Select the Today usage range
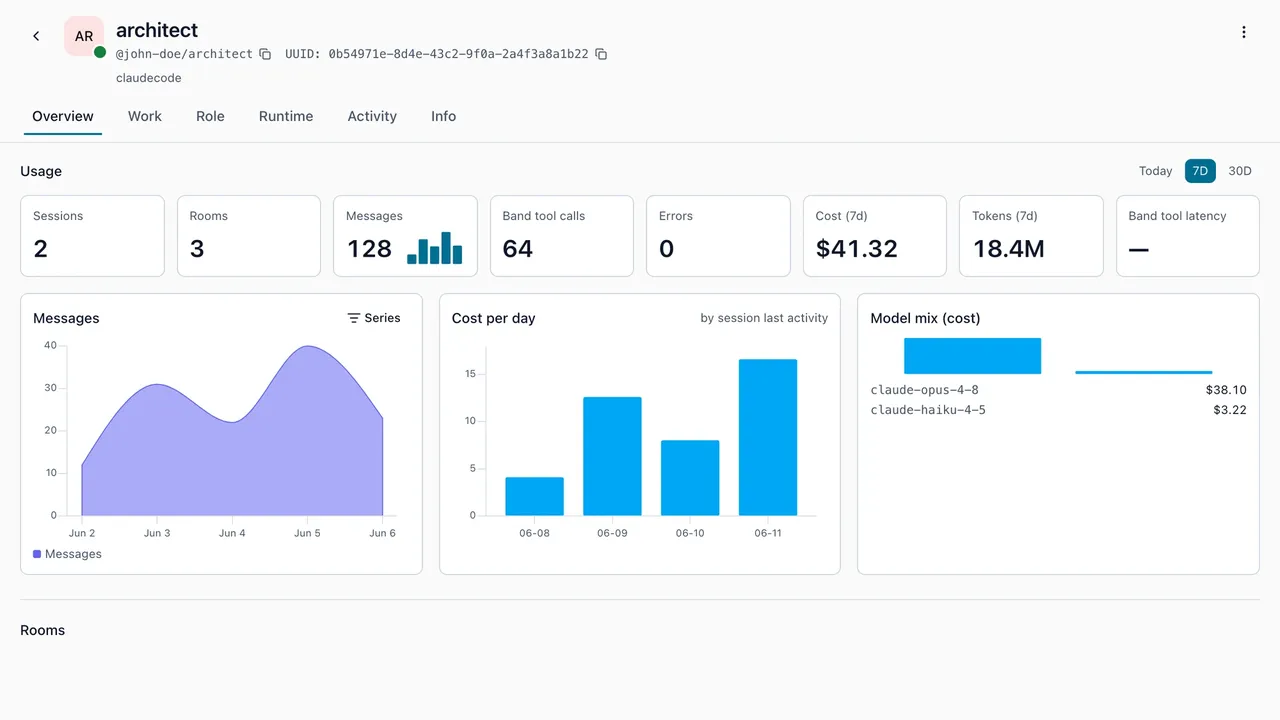Viewport: 1280px width, 720px height. coord(1155,171)
